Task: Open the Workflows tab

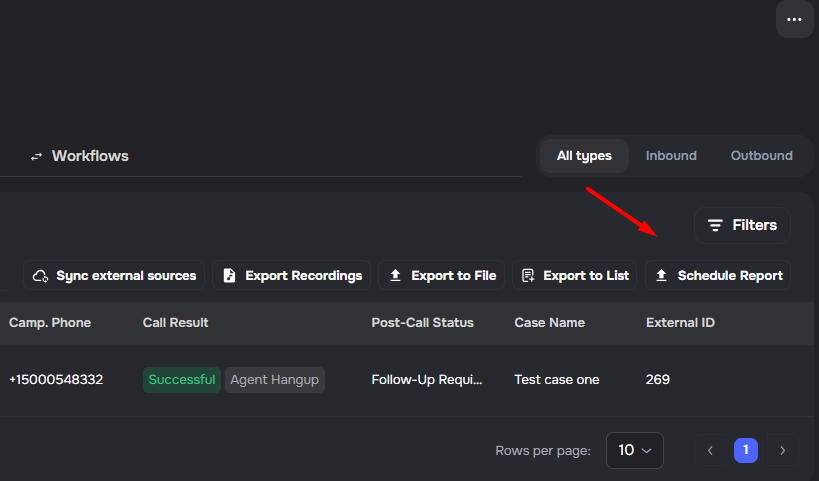Action: (x=90, y=156)
